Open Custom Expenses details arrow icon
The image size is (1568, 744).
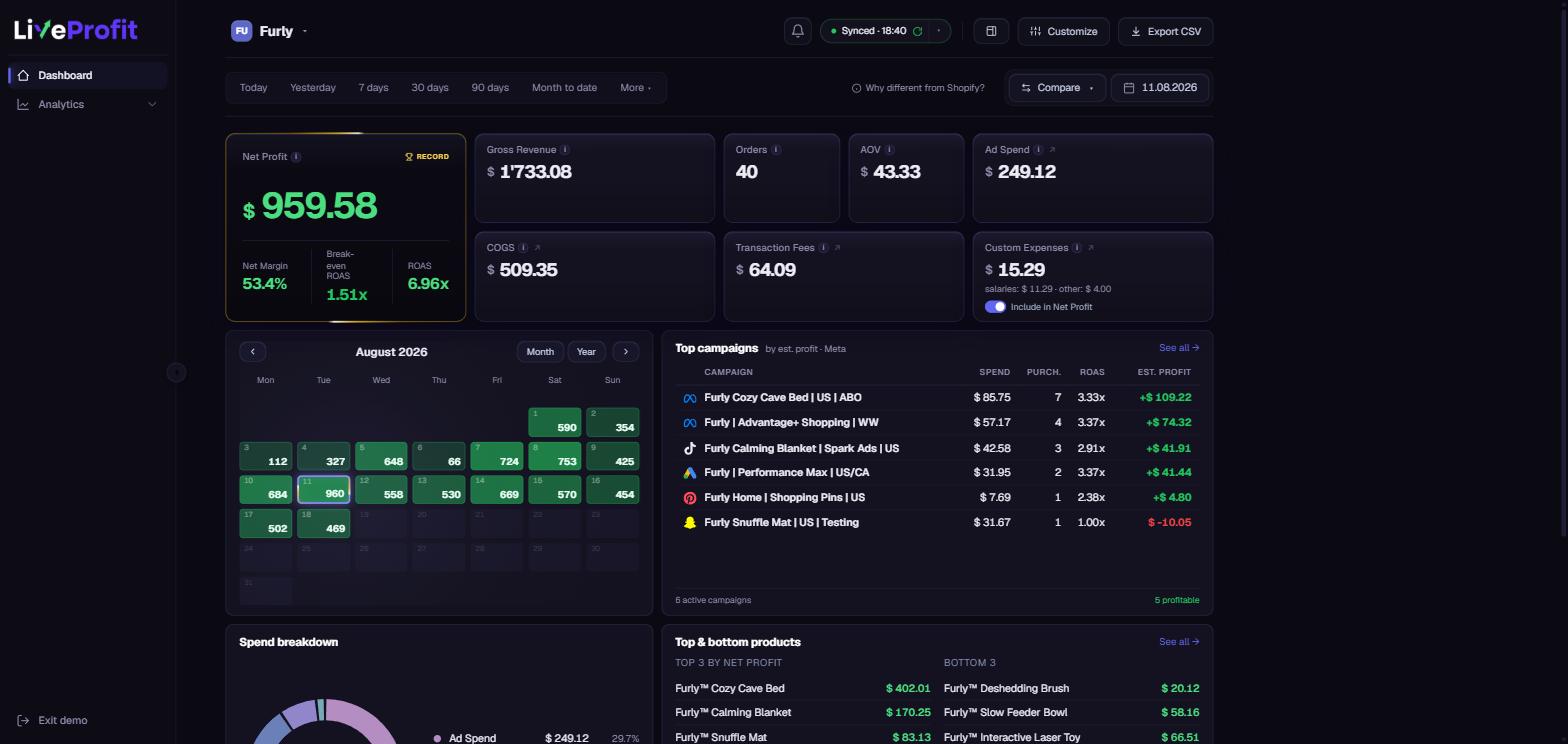click(x=1091, y=248)
